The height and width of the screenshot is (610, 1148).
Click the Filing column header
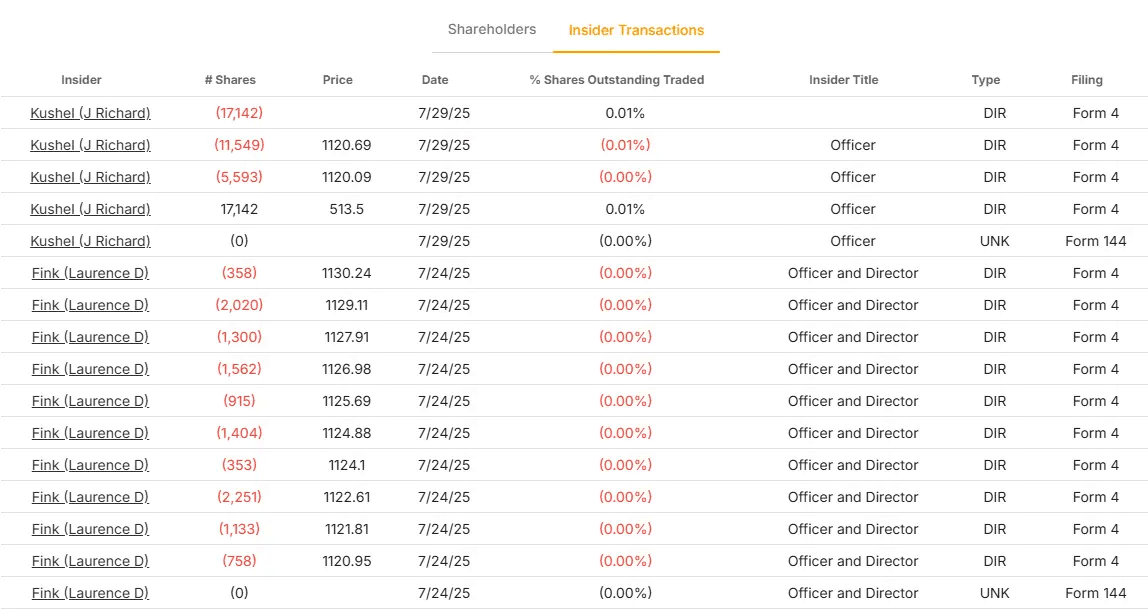point(1086,80)
